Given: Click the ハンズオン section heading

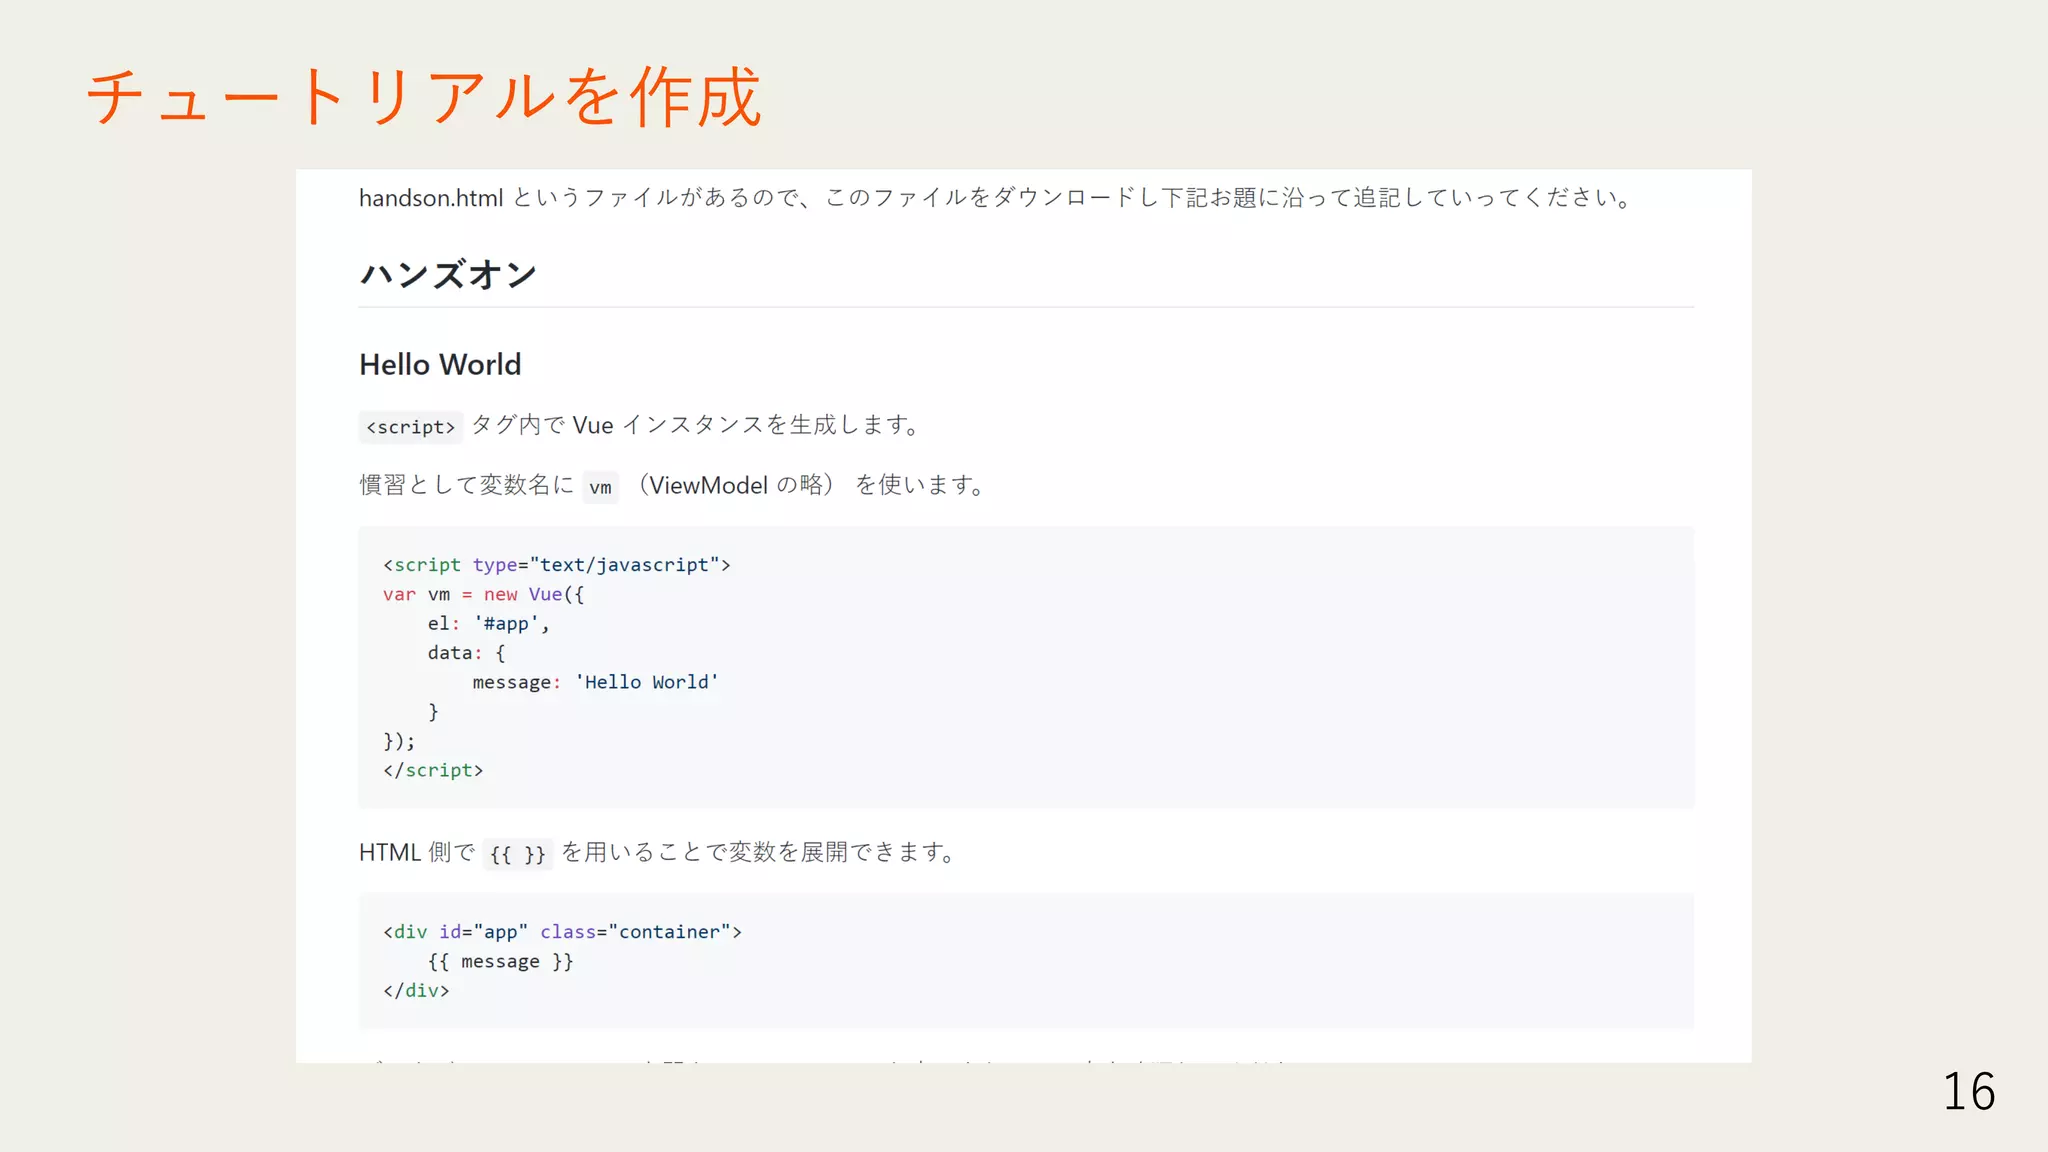Looking at the screenshot, I should [448, 274].
